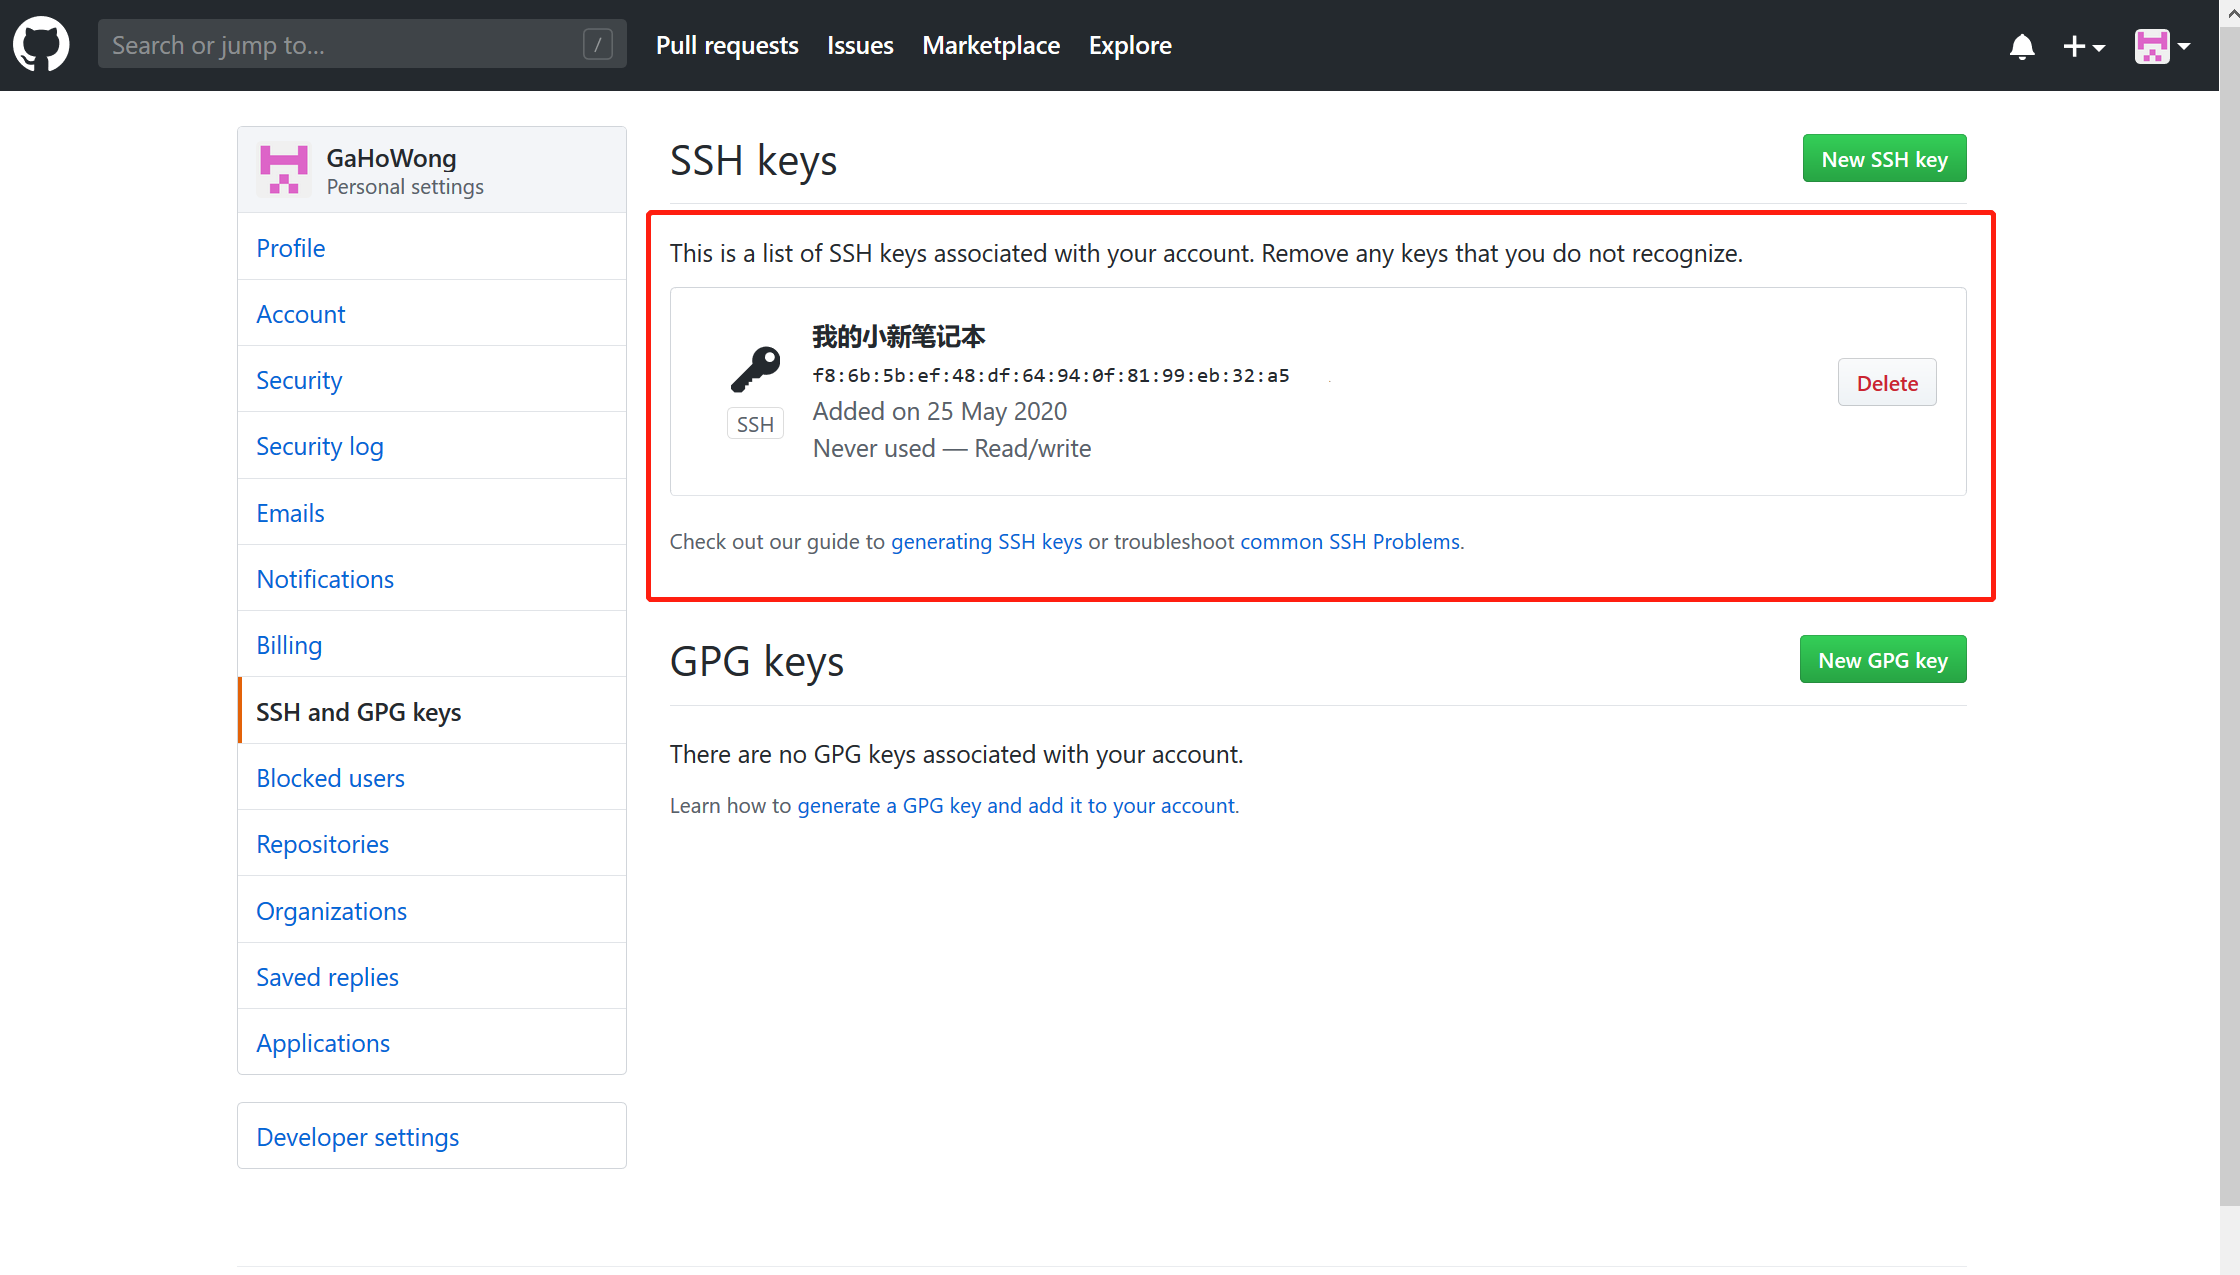Click the slash shortcut icon in search
Viewport: 2240px width, 1275px height.
click(597, 45)
